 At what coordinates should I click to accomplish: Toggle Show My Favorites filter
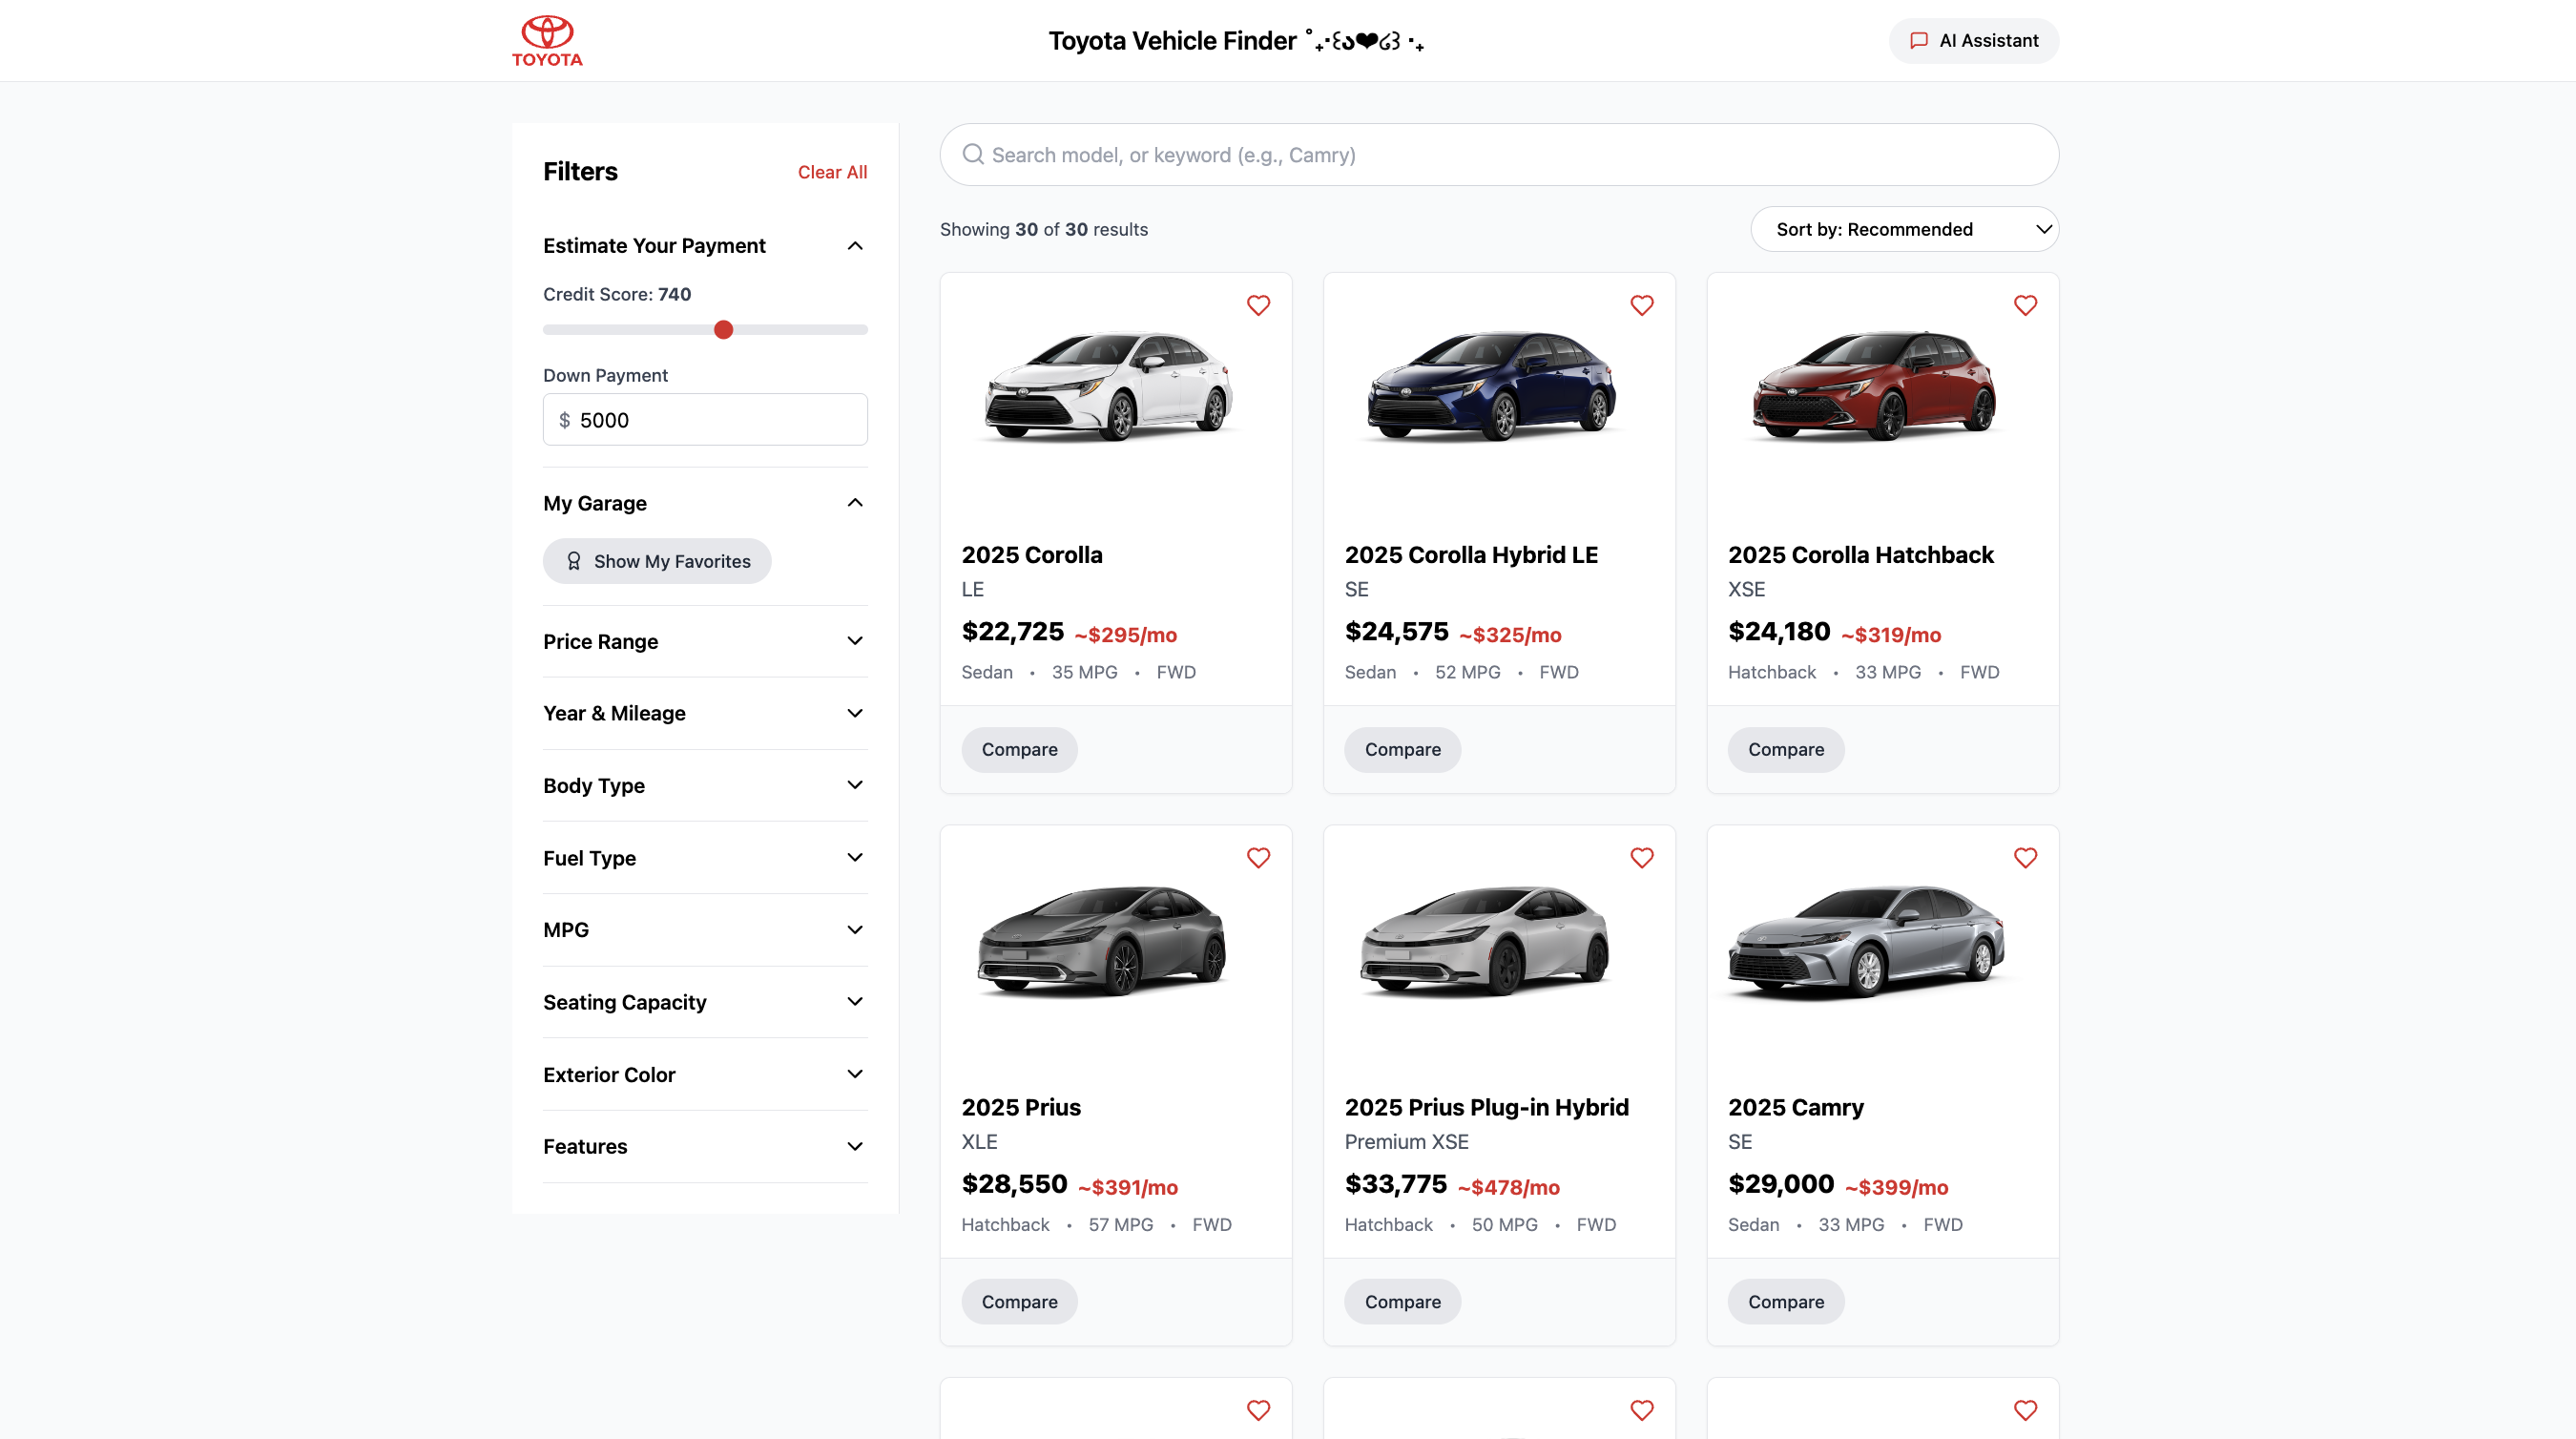[x=657, y=561]
